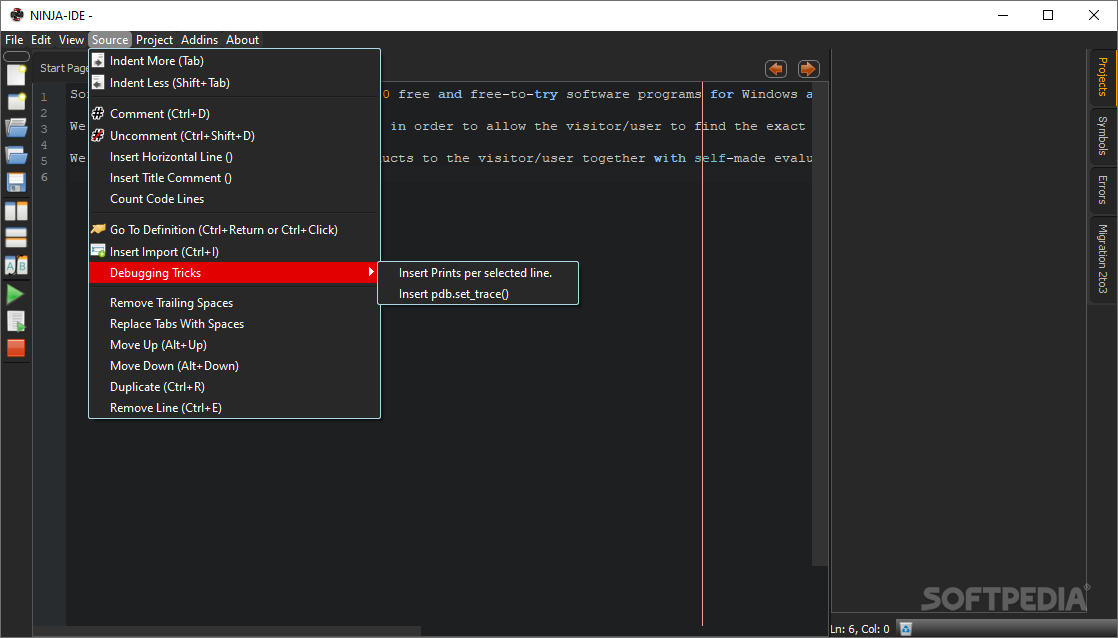Open the Project menu
The image size is (1118, 638).
coord(154,40)
